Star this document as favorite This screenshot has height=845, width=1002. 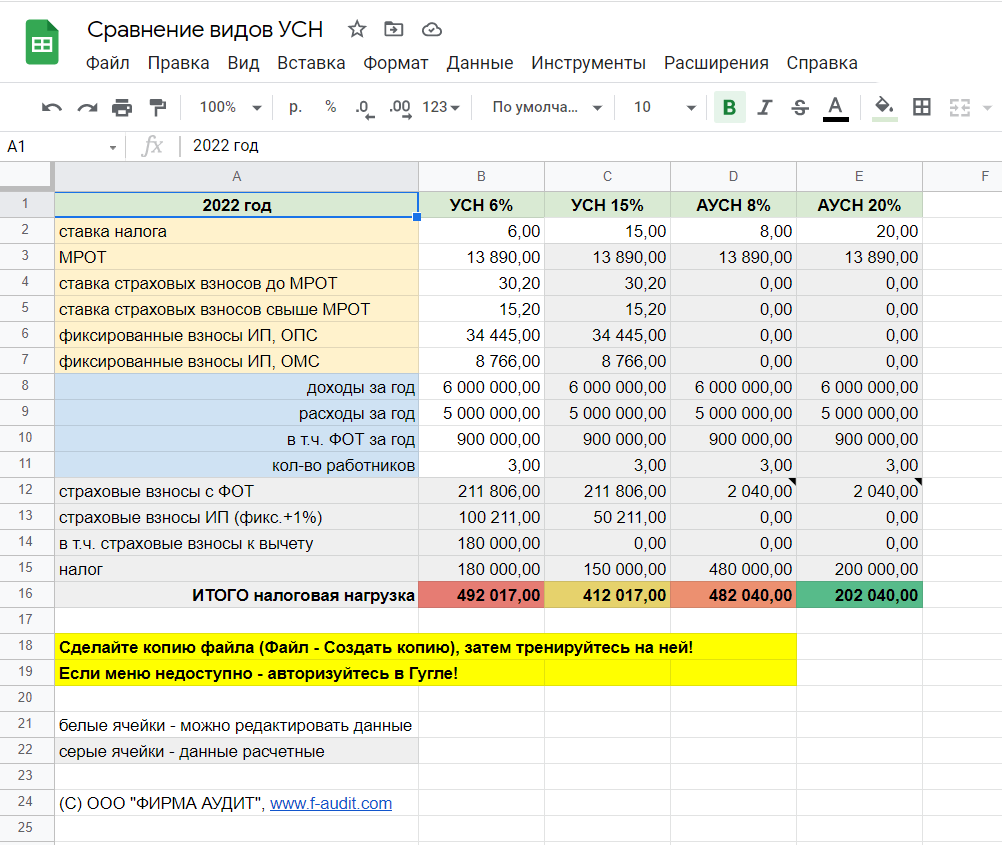(357, 29)
